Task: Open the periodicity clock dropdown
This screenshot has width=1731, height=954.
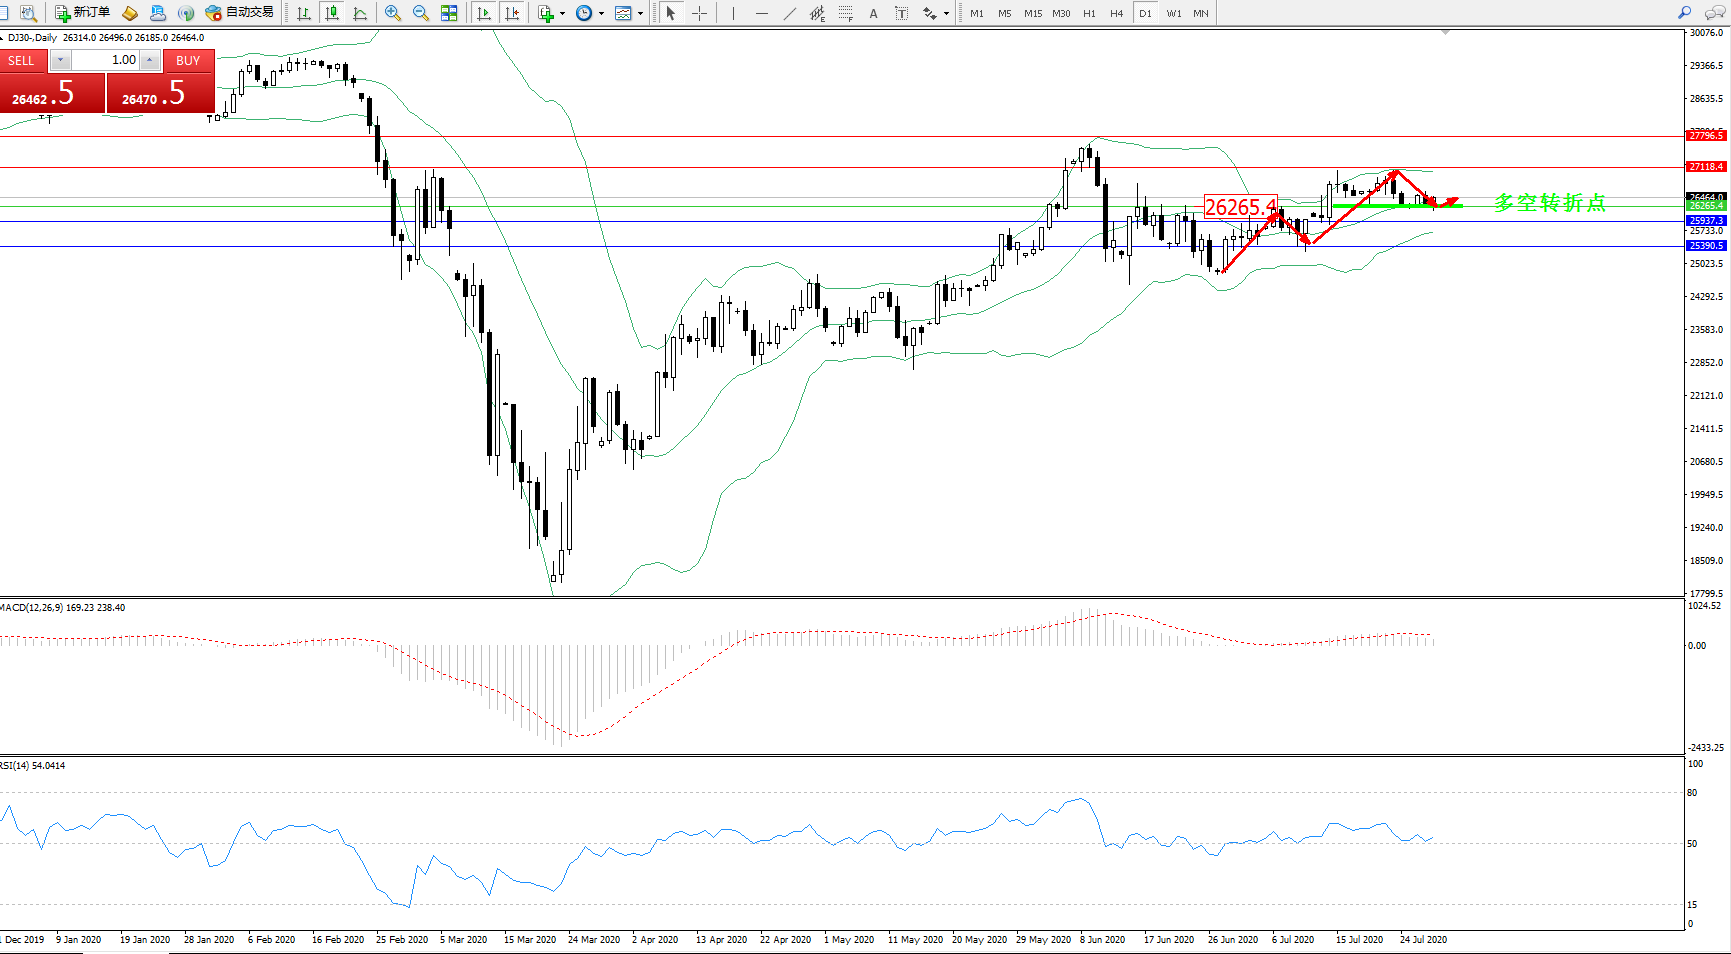Action: click(x=589, y=13)
